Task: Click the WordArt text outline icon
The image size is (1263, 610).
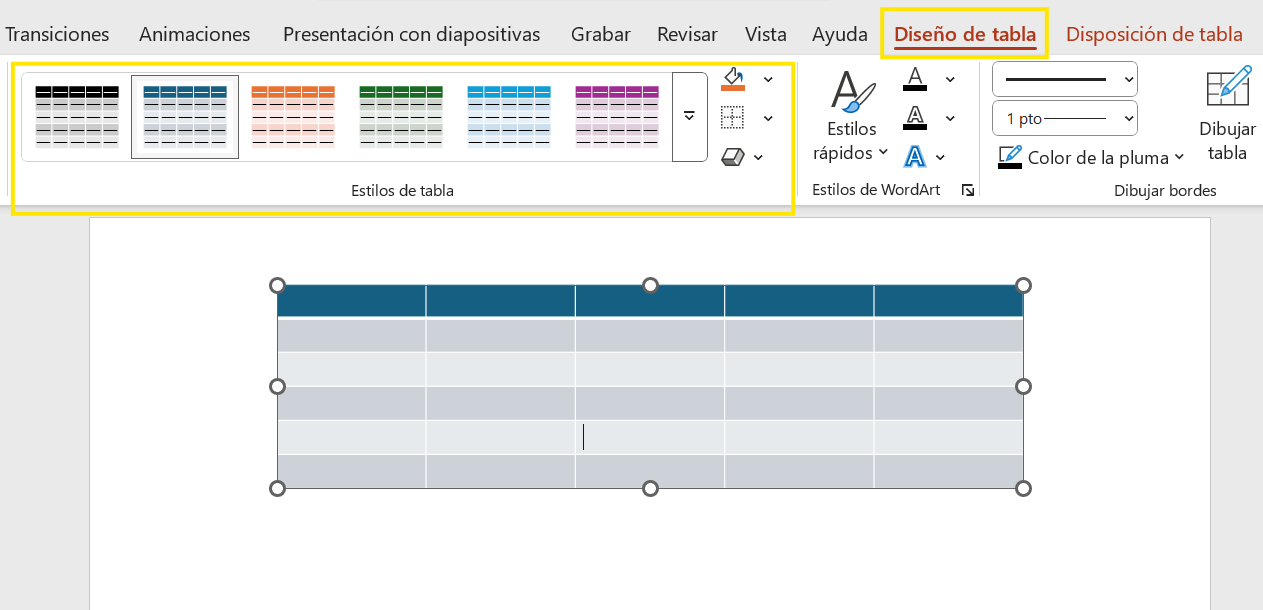Action: pos(914,118)
